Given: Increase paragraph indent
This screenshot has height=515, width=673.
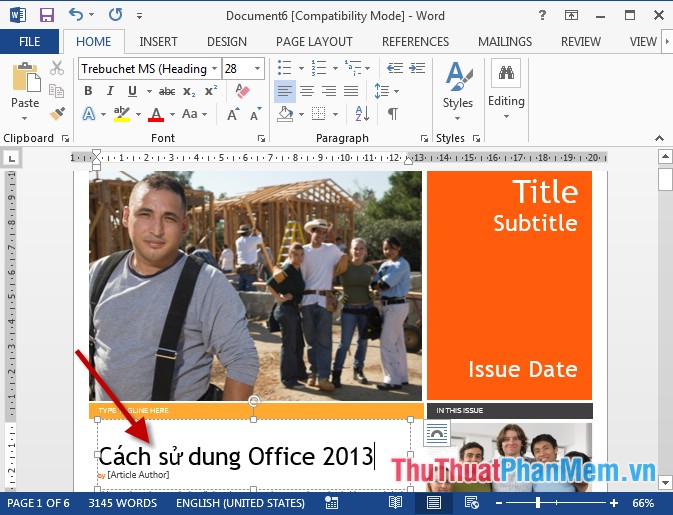Looking at the screenshot, I should tap(417, 68).
